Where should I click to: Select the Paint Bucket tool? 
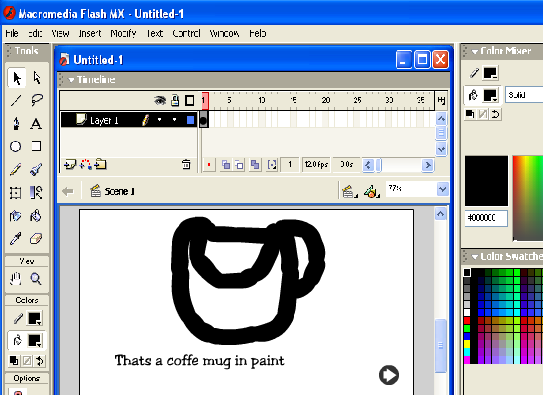tap(36, 216)
